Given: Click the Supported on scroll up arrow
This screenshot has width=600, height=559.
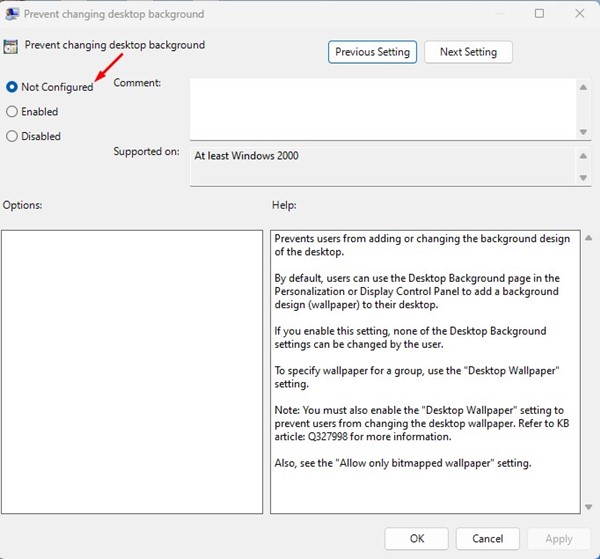Looking at the screenshot, I should click(x=583, y=156).
